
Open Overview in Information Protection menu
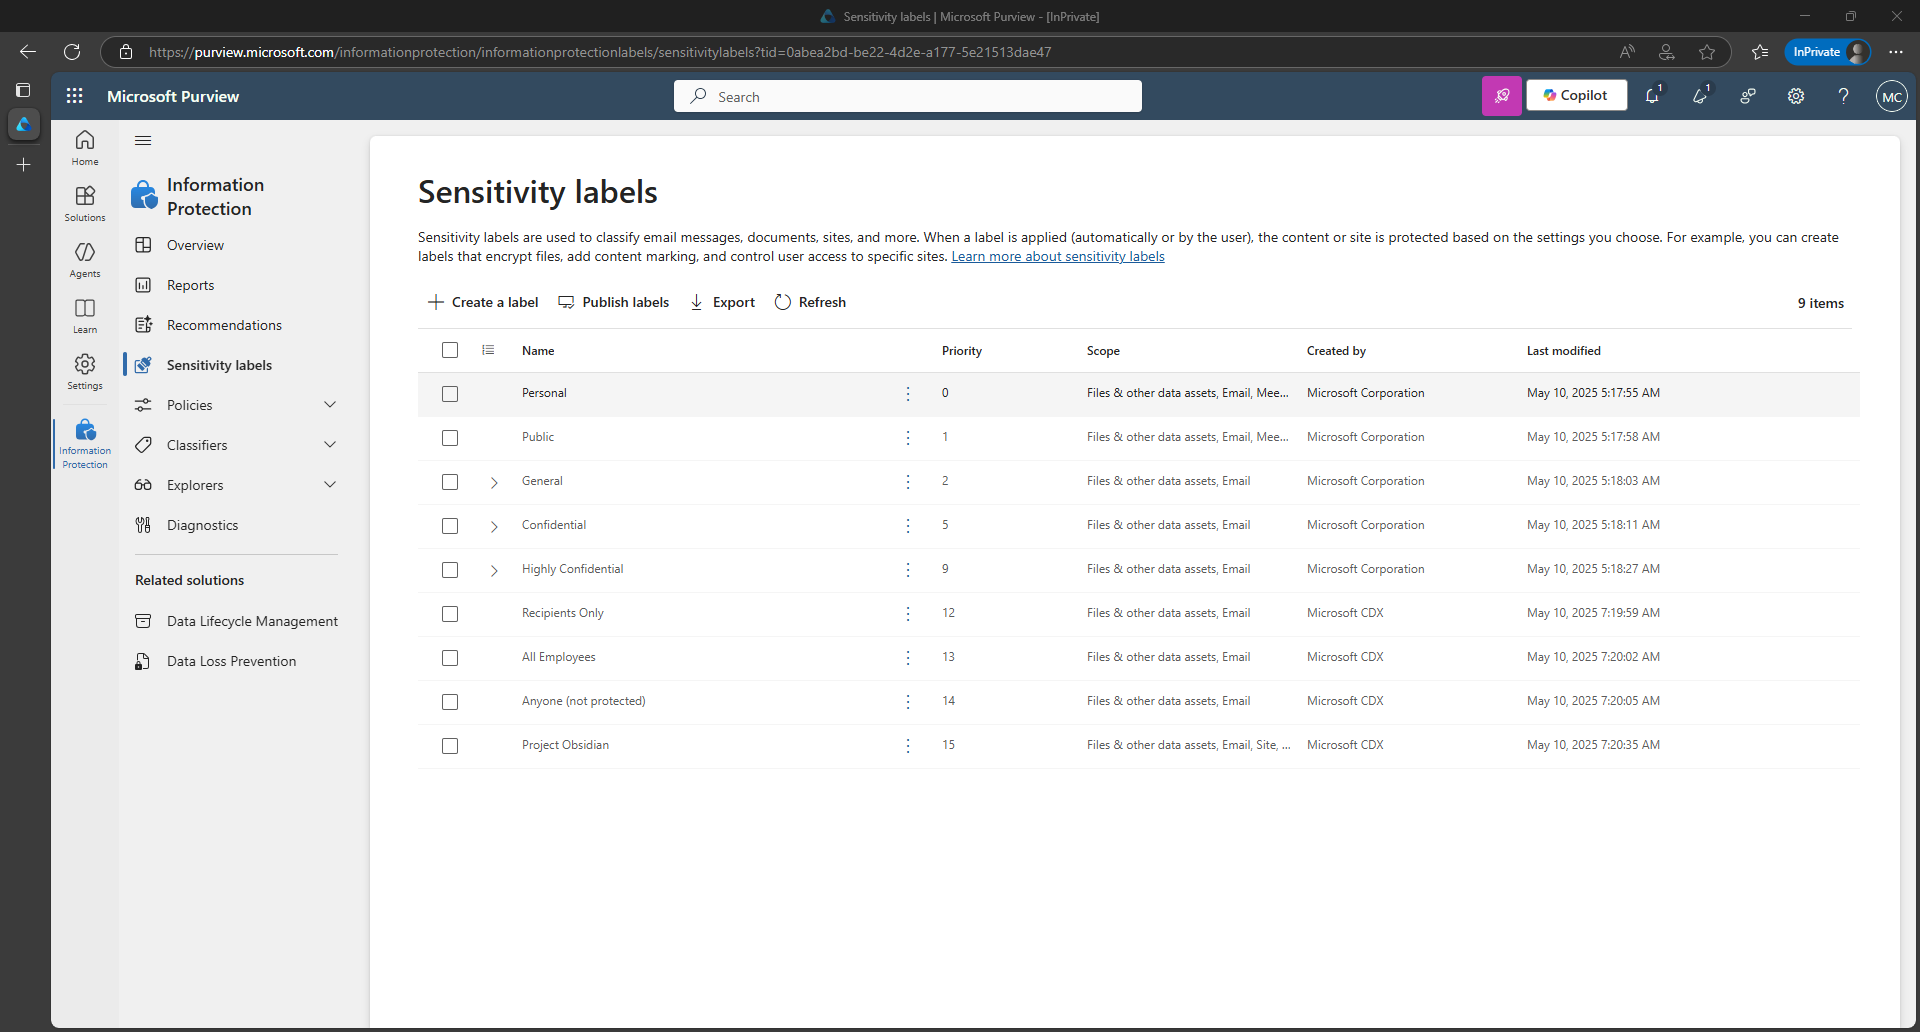point(195,245)
